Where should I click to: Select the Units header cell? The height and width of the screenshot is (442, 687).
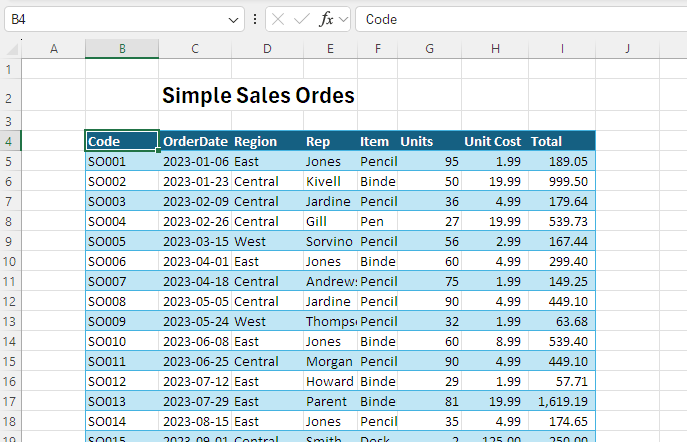click(x=429, y=141)
